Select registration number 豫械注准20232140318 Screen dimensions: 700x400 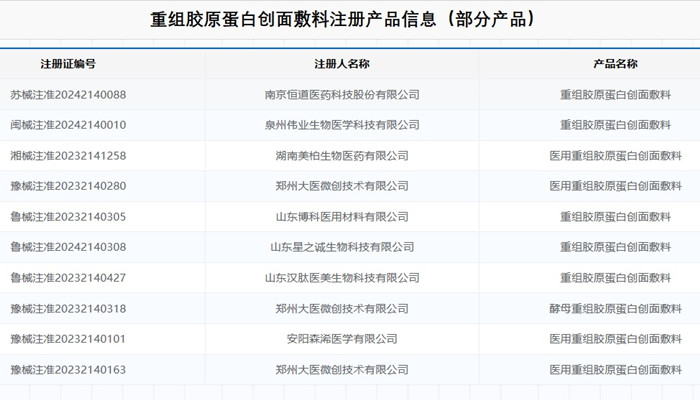tap(68, 309)
